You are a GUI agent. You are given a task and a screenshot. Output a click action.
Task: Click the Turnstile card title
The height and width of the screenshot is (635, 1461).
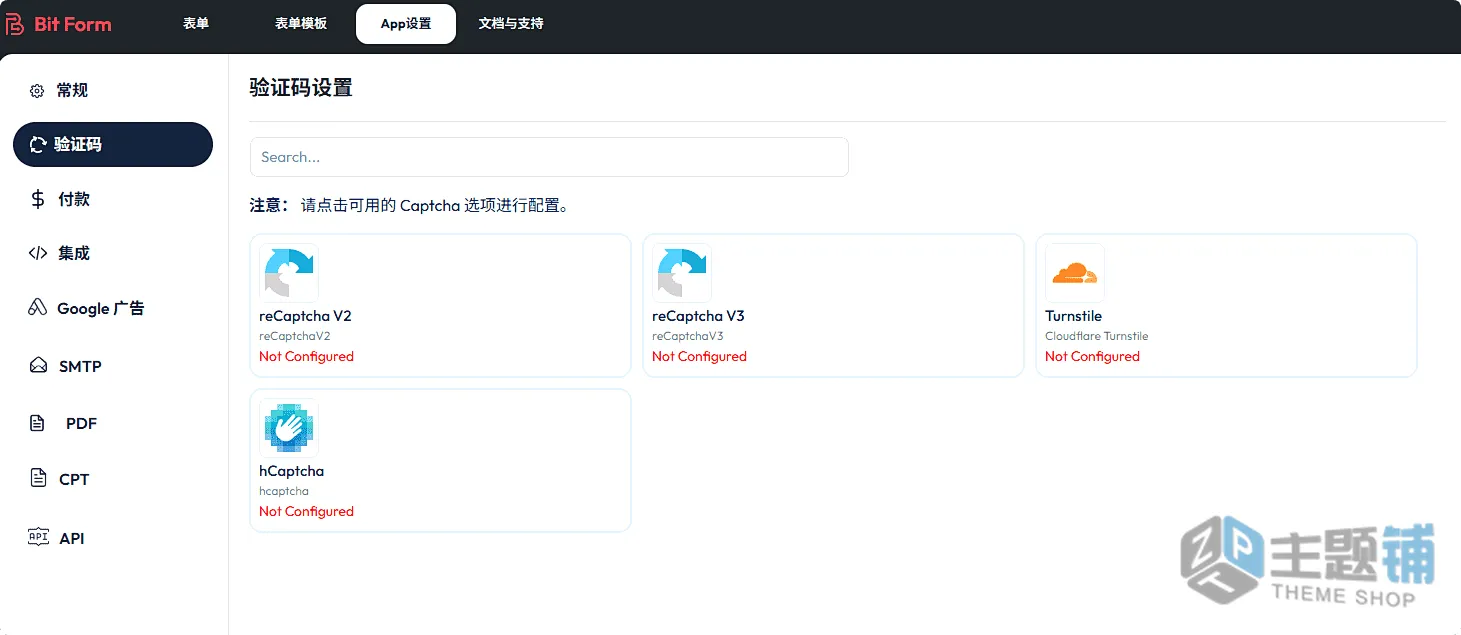1073,316
